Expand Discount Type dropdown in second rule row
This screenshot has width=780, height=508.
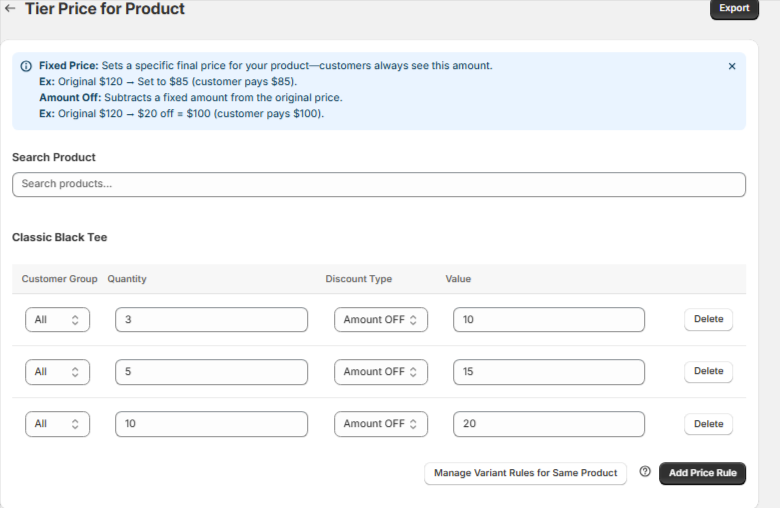coord(381,371)
